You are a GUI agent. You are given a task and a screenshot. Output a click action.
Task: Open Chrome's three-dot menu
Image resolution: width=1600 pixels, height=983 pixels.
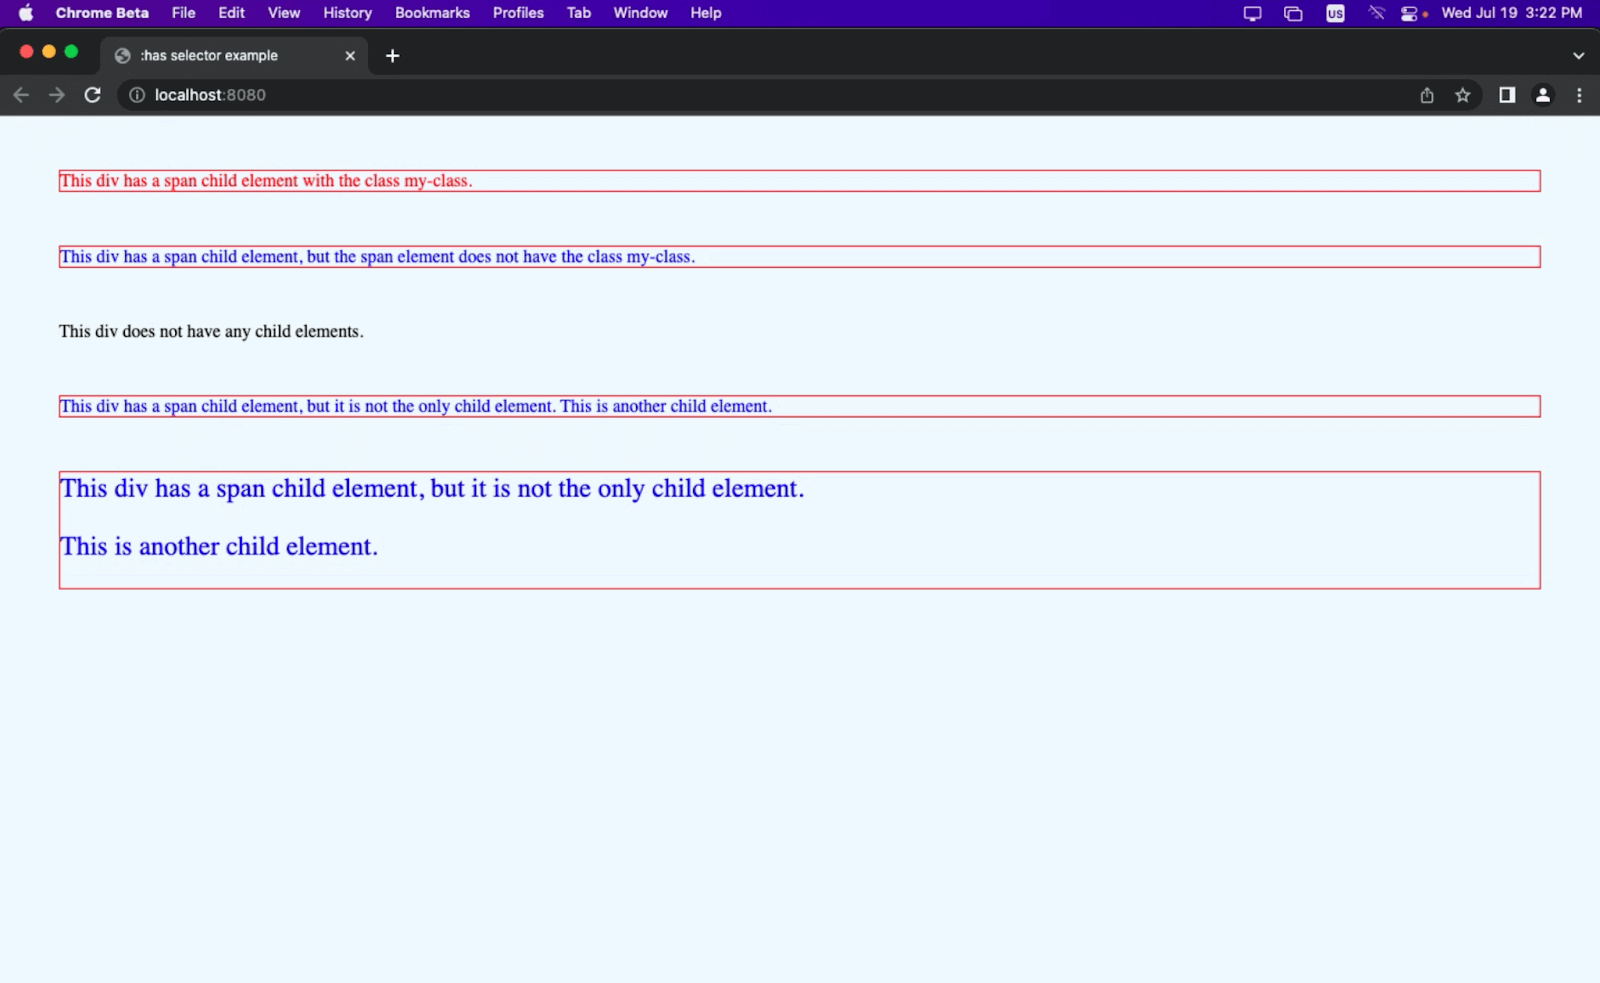pos(1580,95)
